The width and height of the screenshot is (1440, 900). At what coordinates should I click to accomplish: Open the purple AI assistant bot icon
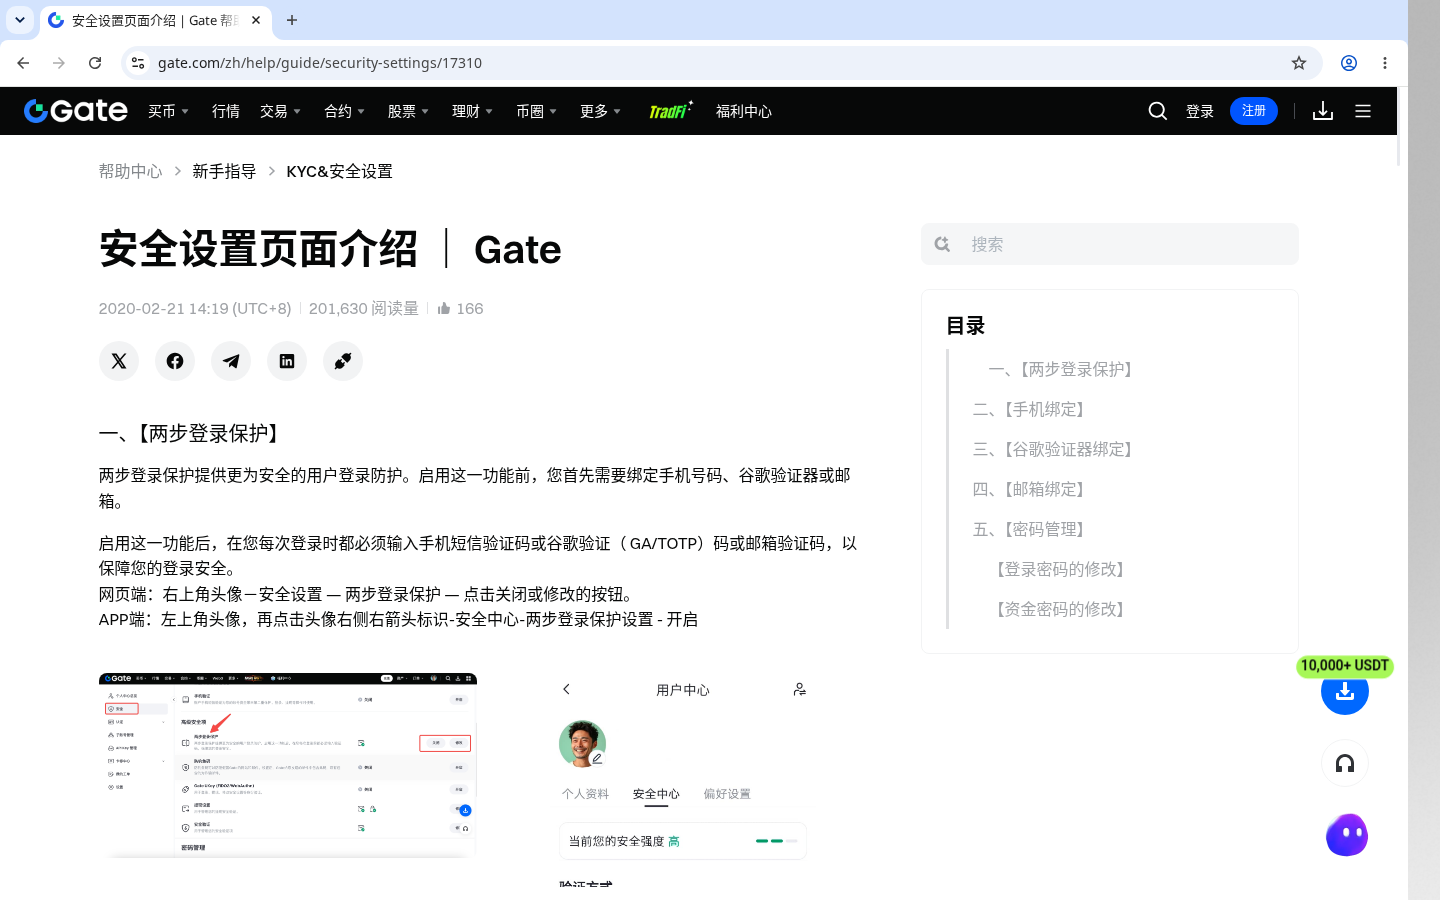(1347, 835)
